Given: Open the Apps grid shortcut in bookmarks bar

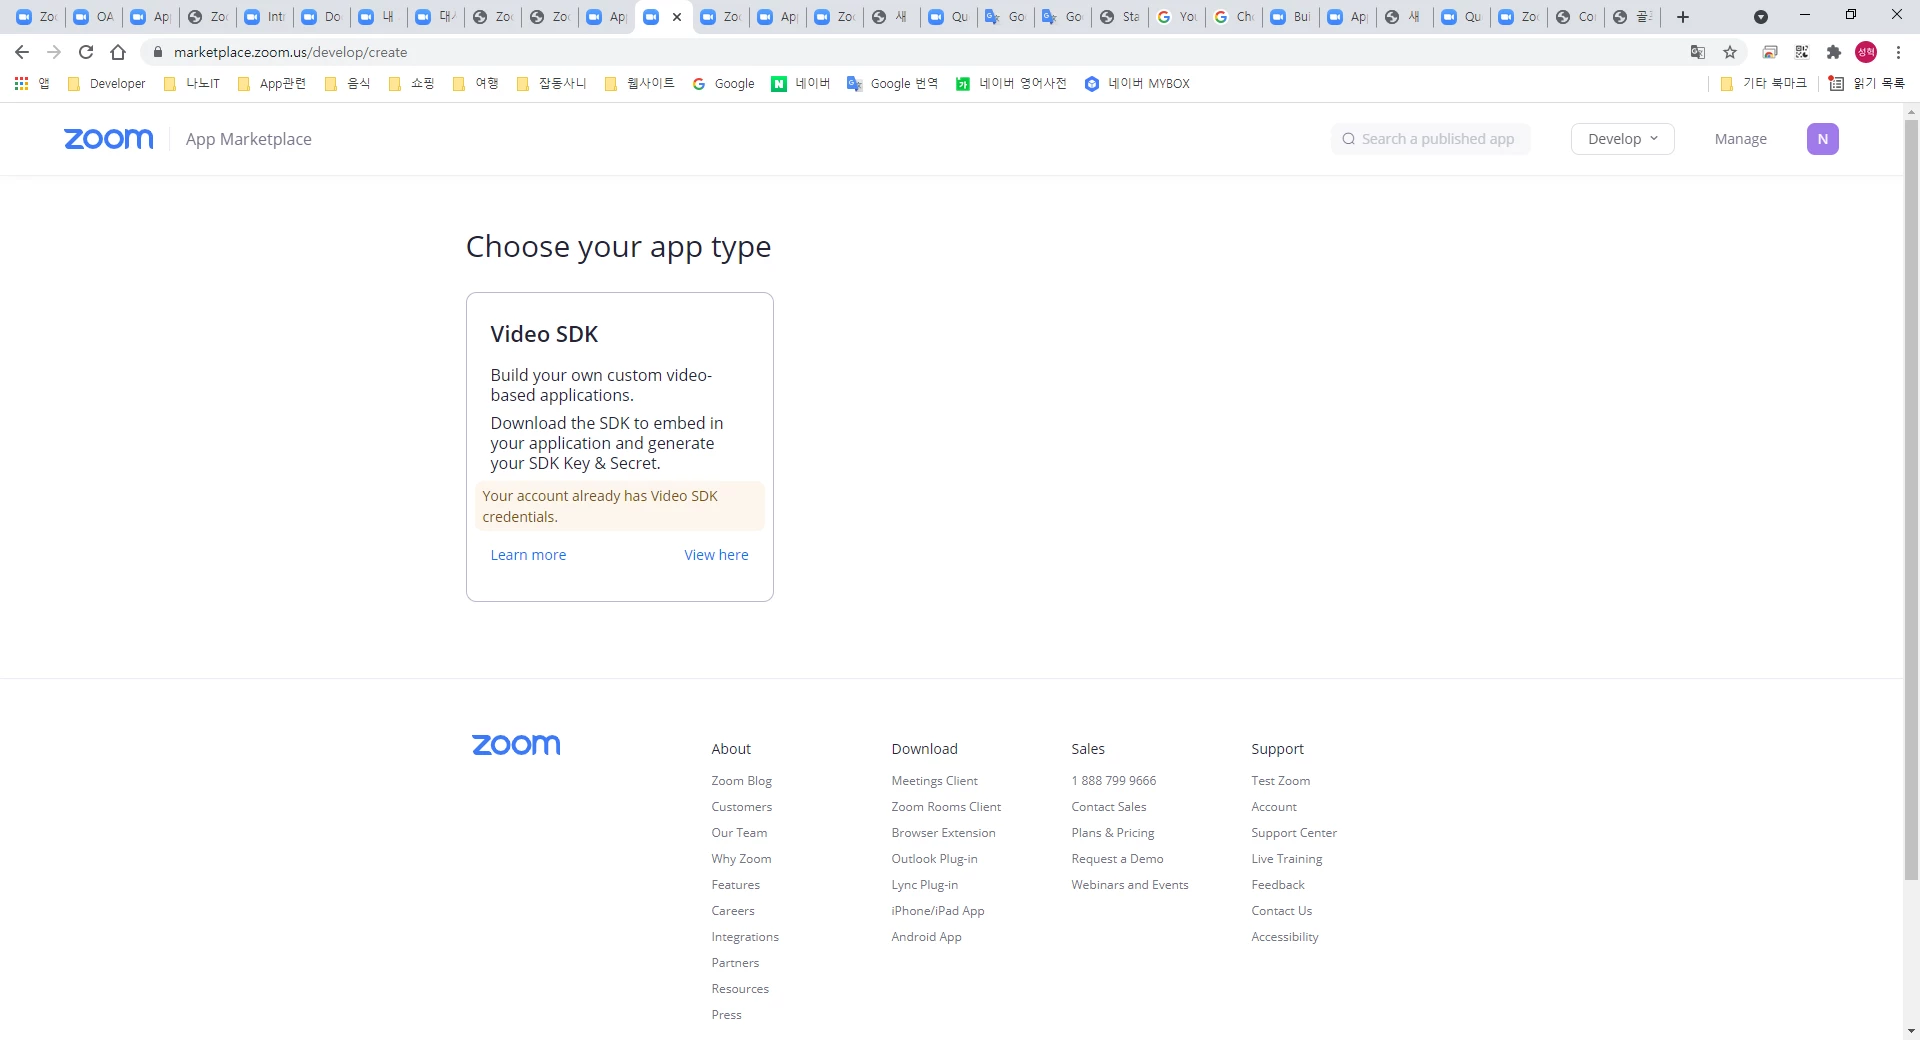Looking at the screenshot, I should click(31, 84).
